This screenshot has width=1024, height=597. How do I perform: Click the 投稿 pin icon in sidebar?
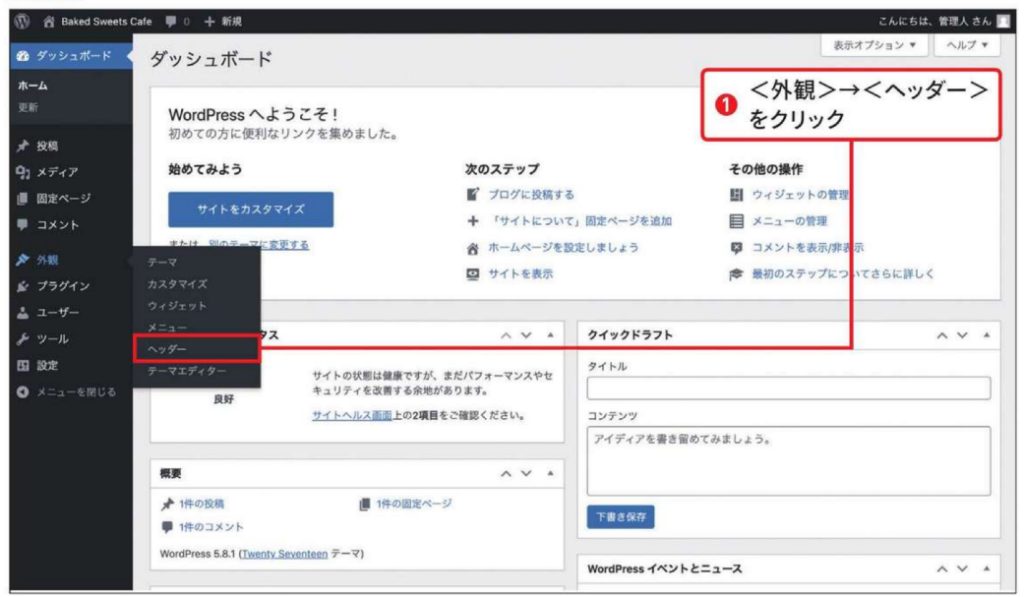[23, 146]
